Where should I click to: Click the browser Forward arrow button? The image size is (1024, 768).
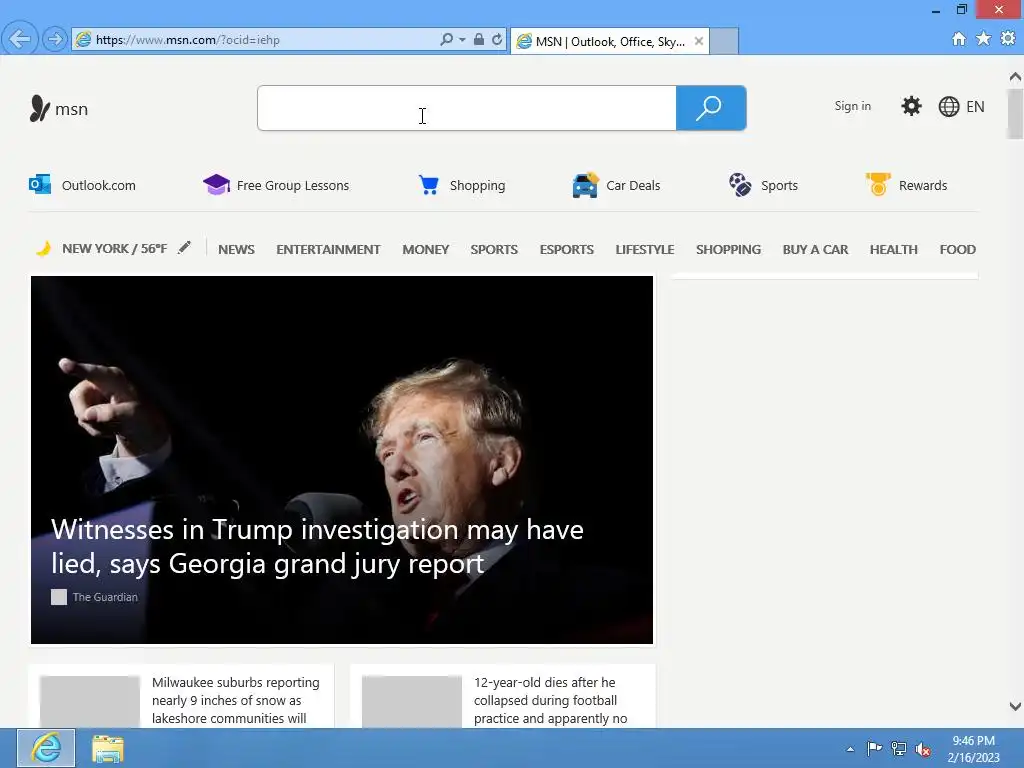coord(55,39)
